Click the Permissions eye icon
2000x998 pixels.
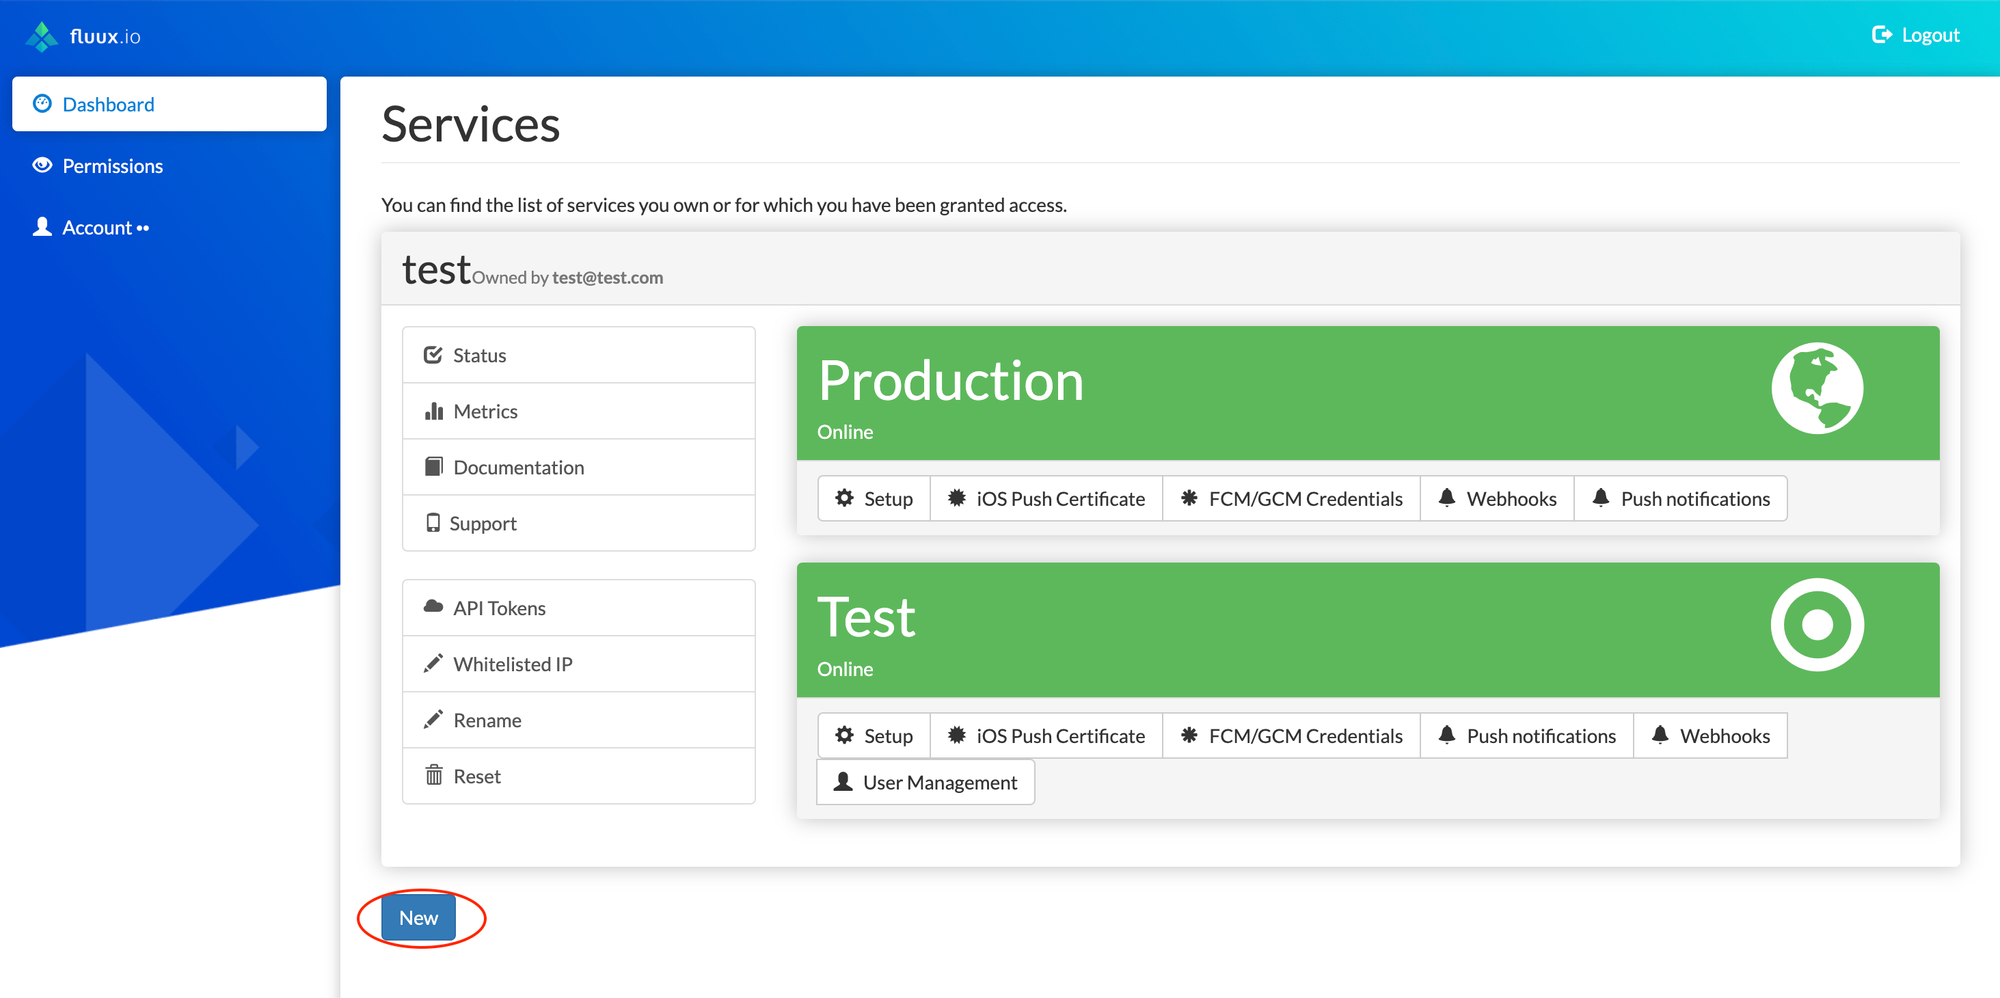click(x=42, y=165)
